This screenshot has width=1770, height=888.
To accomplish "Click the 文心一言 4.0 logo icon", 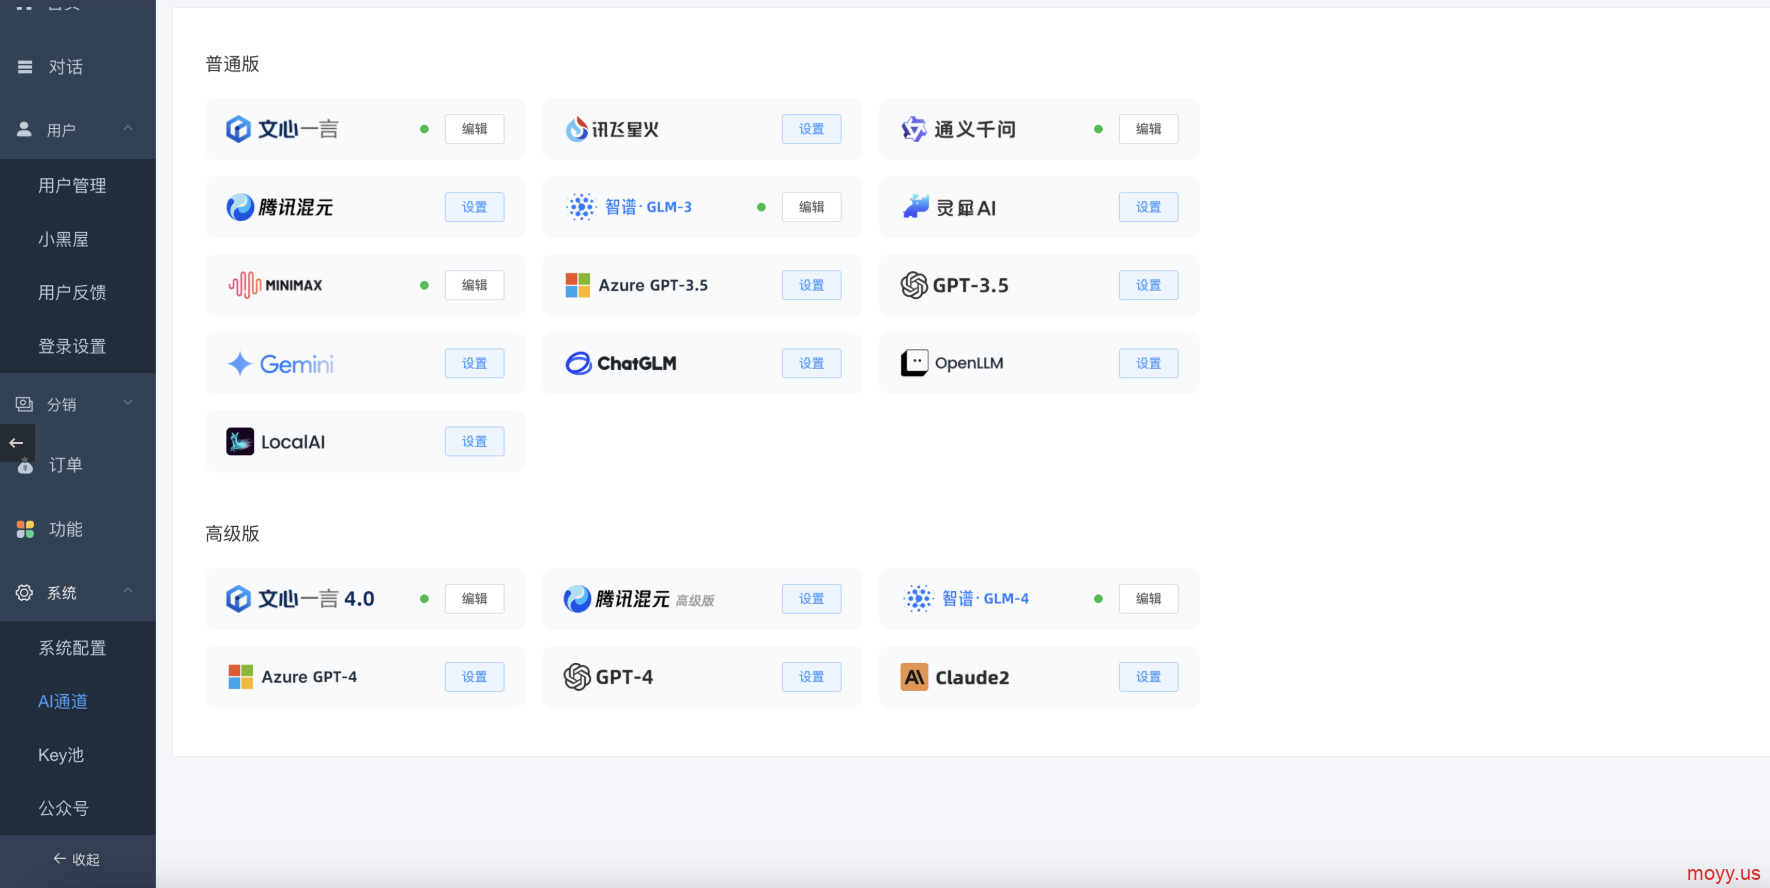I will point(238,599).
